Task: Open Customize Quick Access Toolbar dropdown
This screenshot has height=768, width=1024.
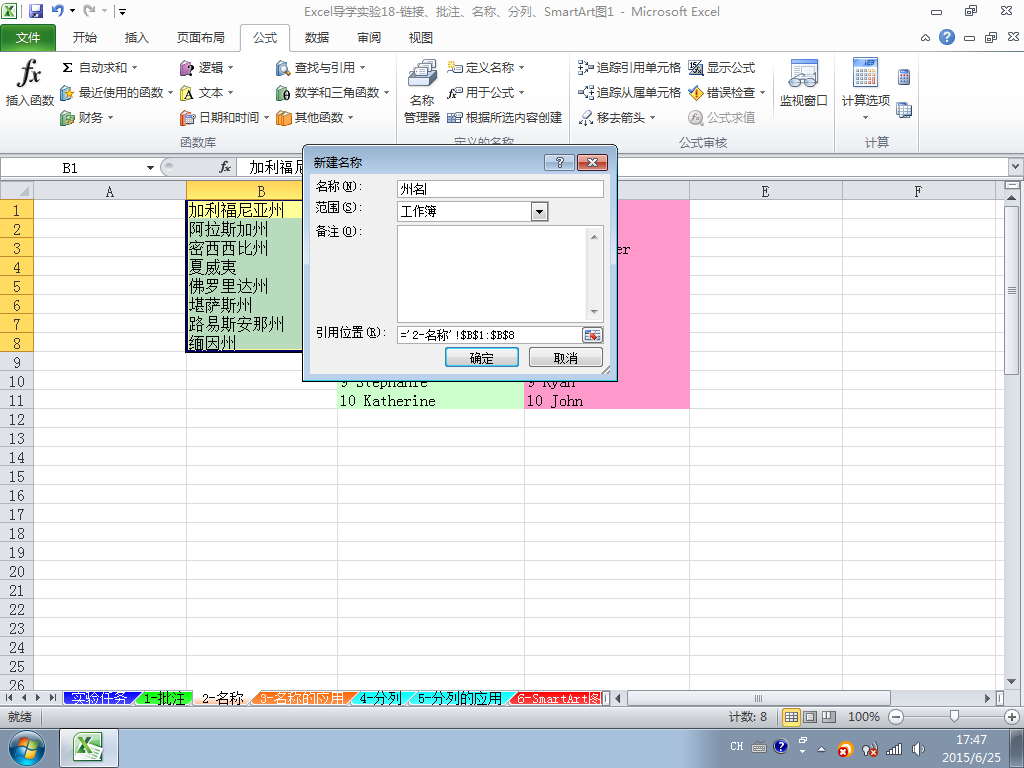Action: pos(122,12)
